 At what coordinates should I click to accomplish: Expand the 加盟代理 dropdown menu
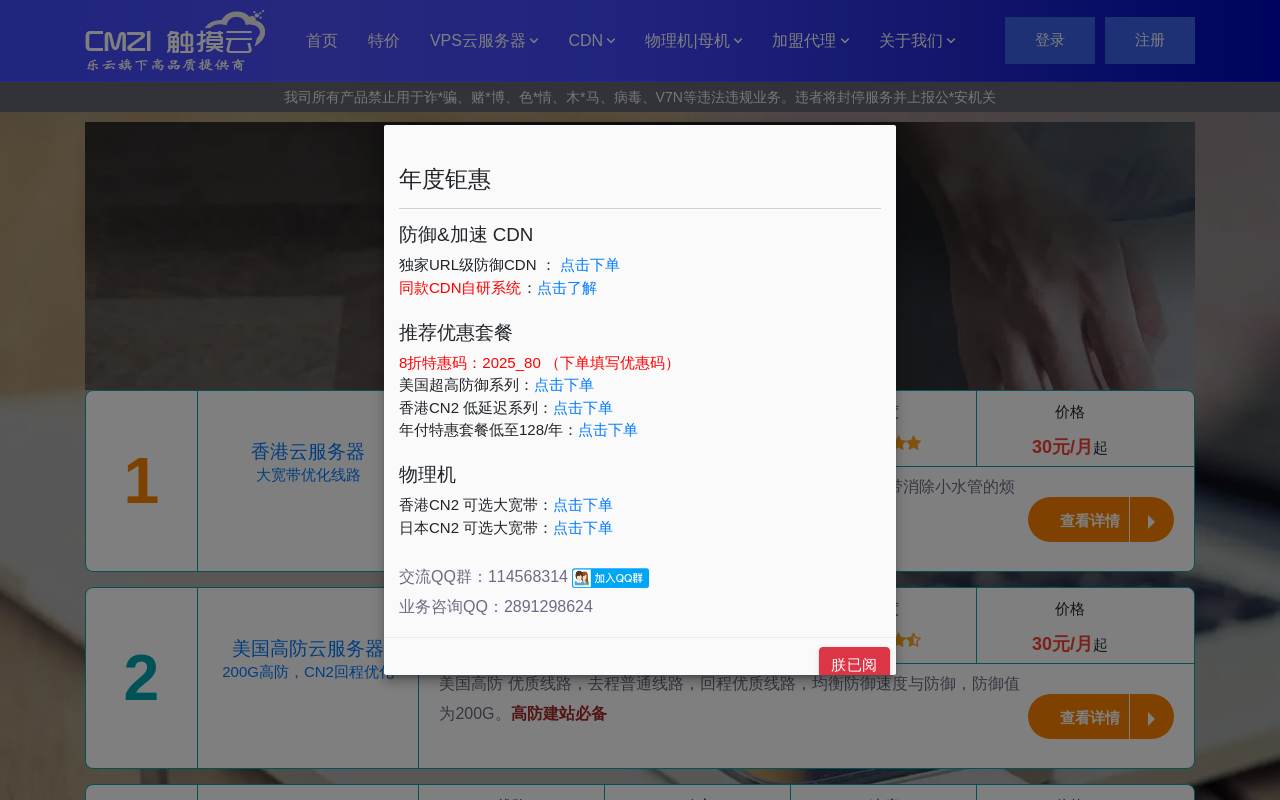coord(811,41)
